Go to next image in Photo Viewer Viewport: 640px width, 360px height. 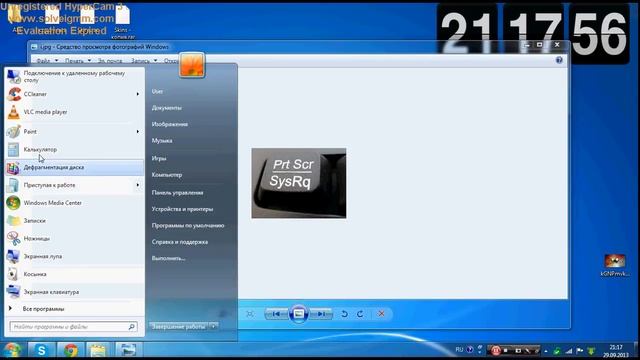pos(321,314)
